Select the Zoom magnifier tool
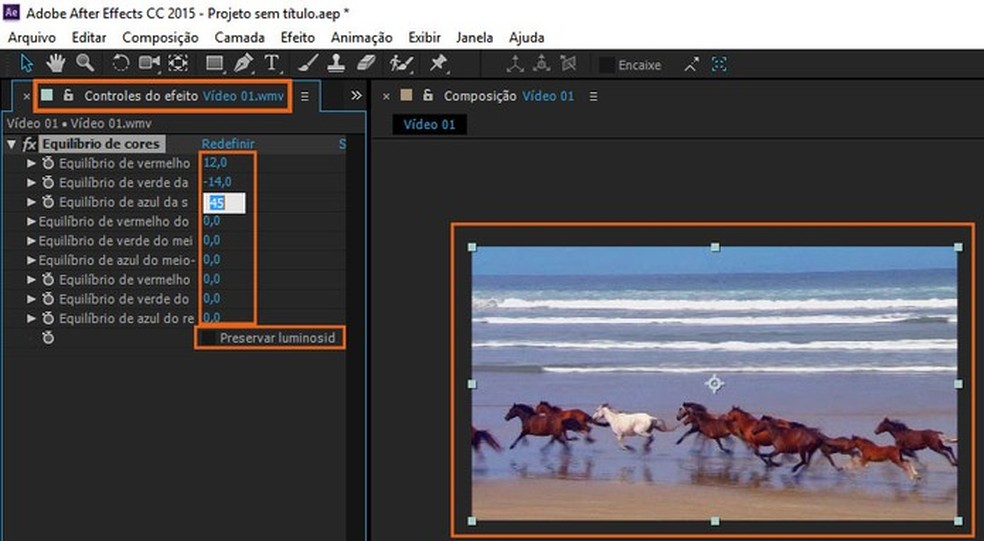The height and width of the screenshot is (541, 984). (85, 63)
